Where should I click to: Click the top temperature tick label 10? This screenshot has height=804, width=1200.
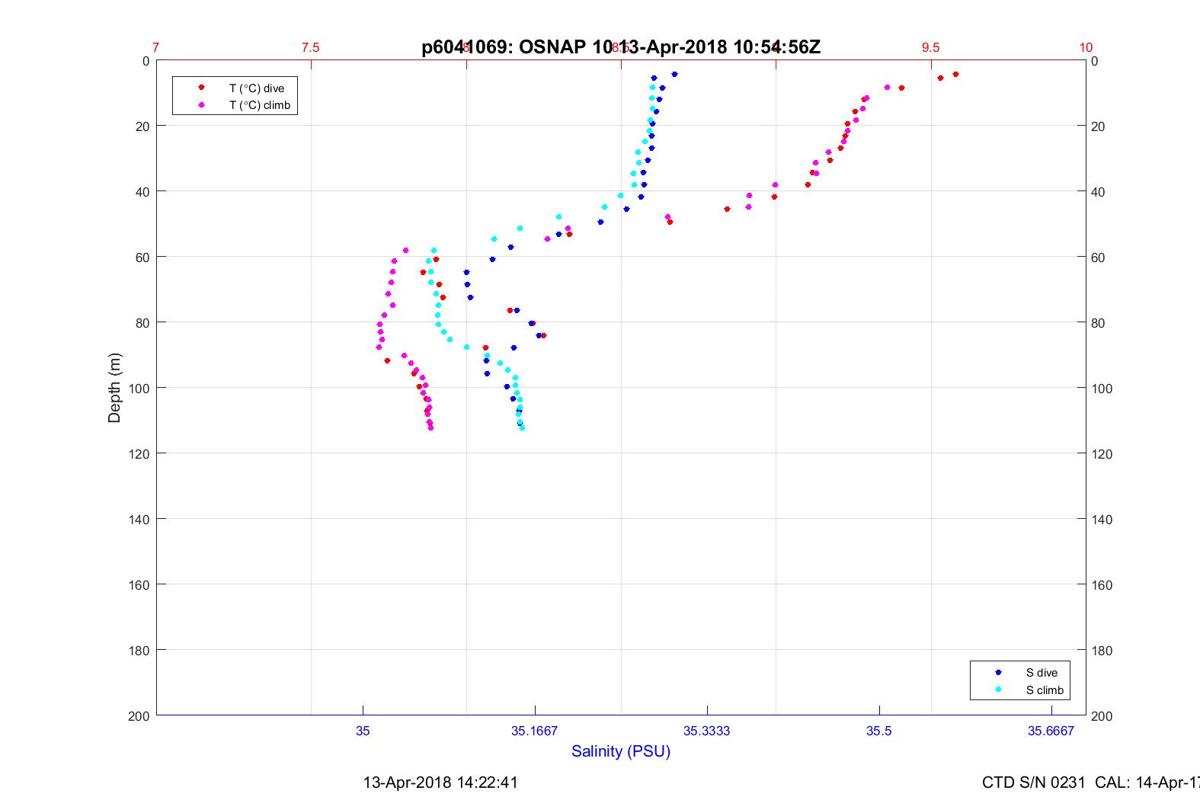(1086, 47)
